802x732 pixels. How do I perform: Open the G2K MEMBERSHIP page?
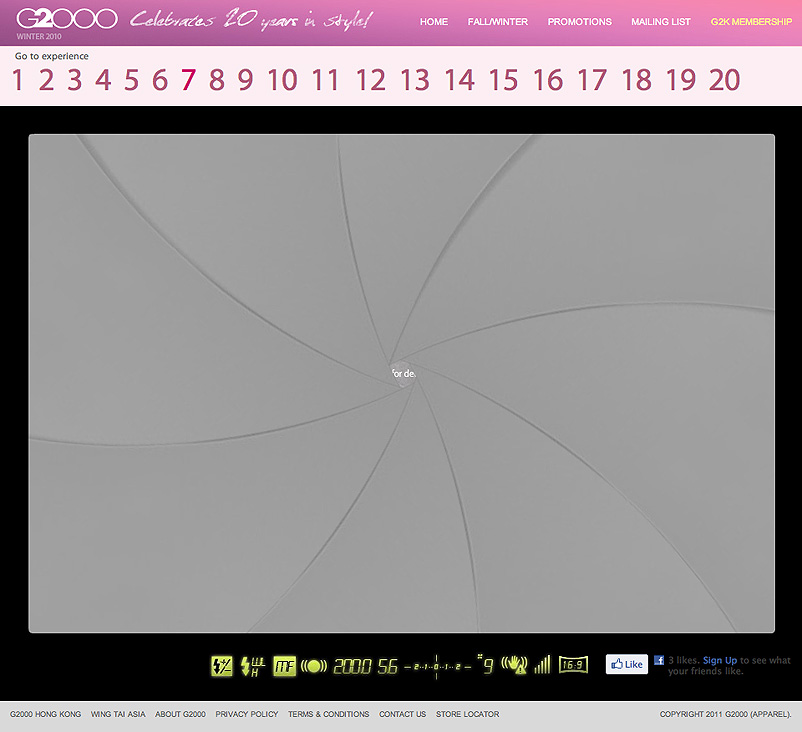tap(751, 22)
